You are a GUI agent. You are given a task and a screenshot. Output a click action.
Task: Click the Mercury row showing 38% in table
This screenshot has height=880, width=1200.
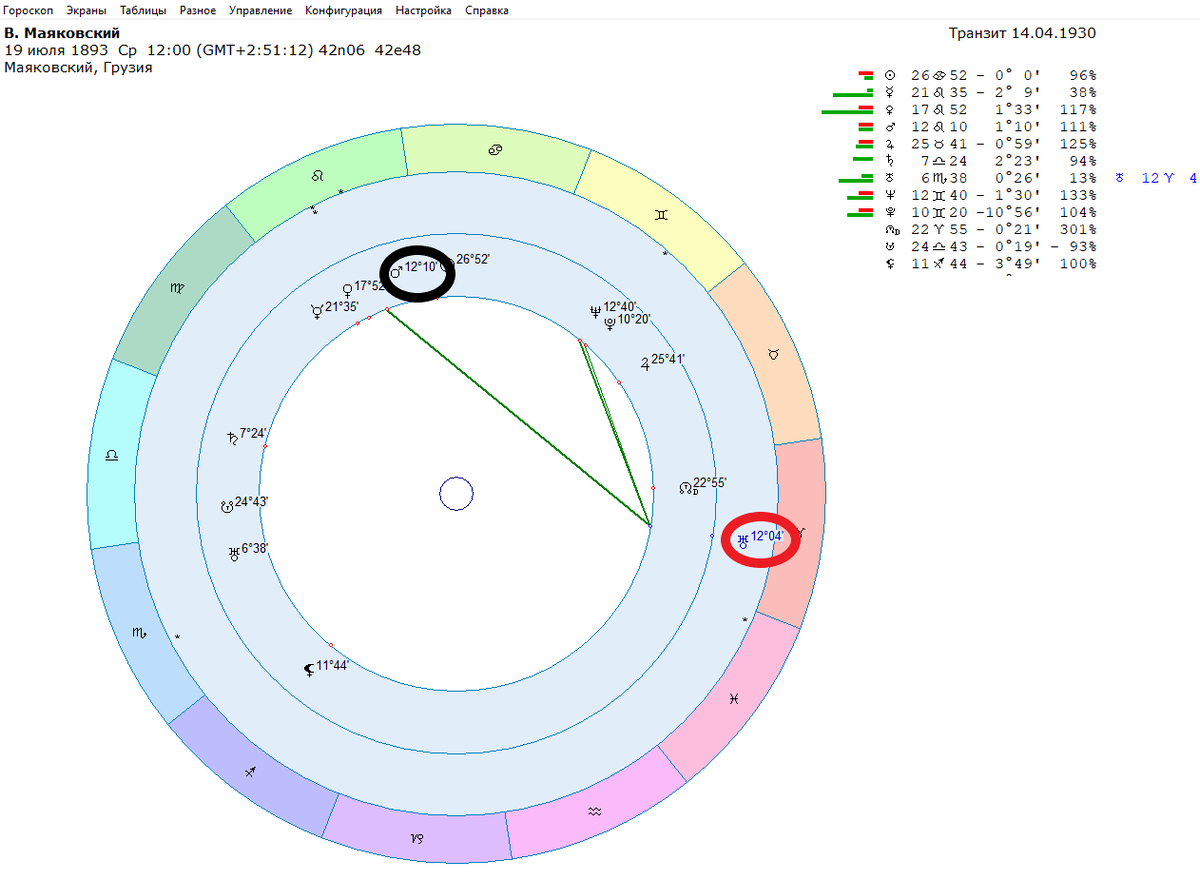(990, 92)
